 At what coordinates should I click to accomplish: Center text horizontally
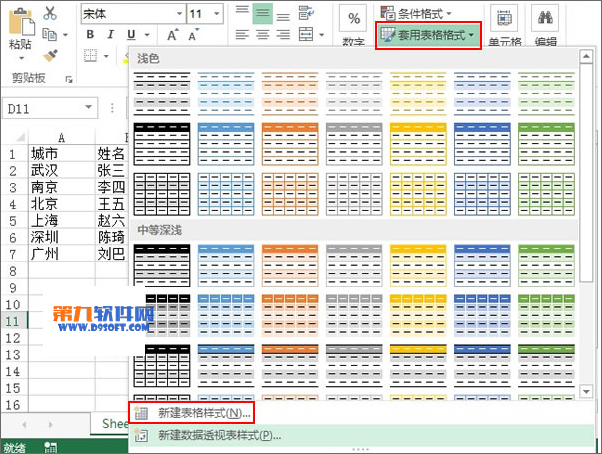263,35
